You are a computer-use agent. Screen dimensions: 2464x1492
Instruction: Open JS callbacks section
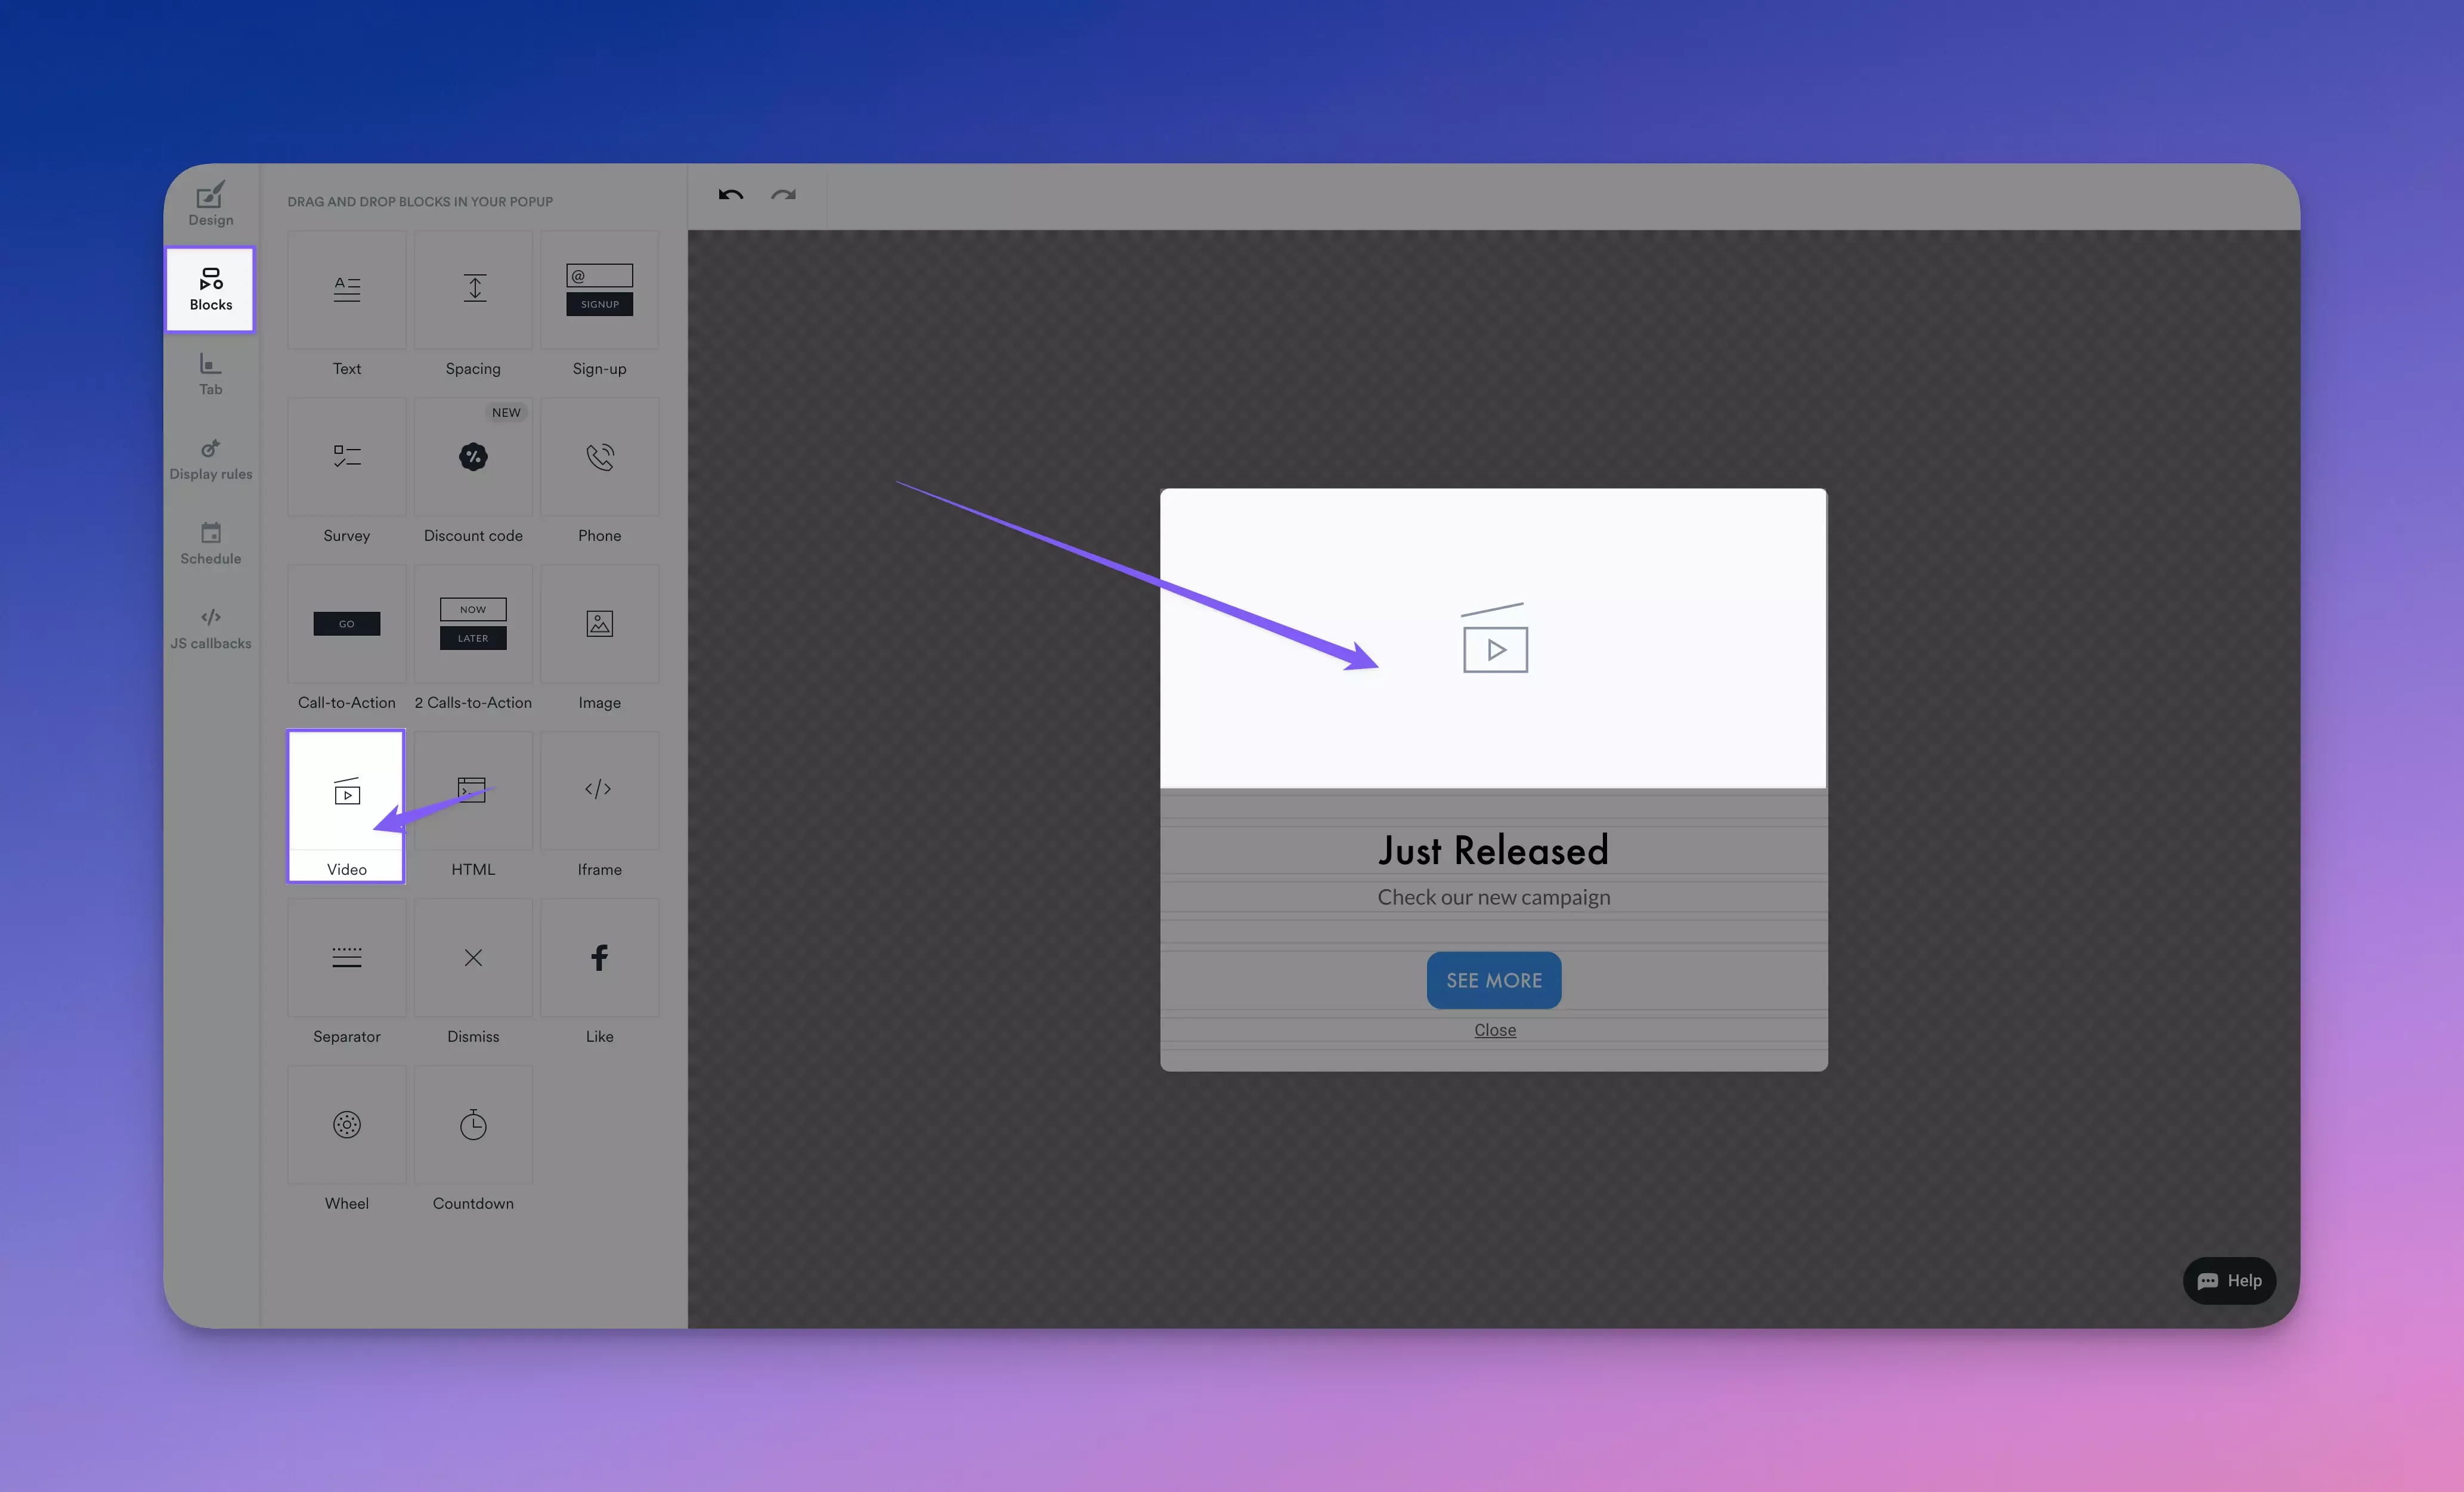(x=210, y=629)
